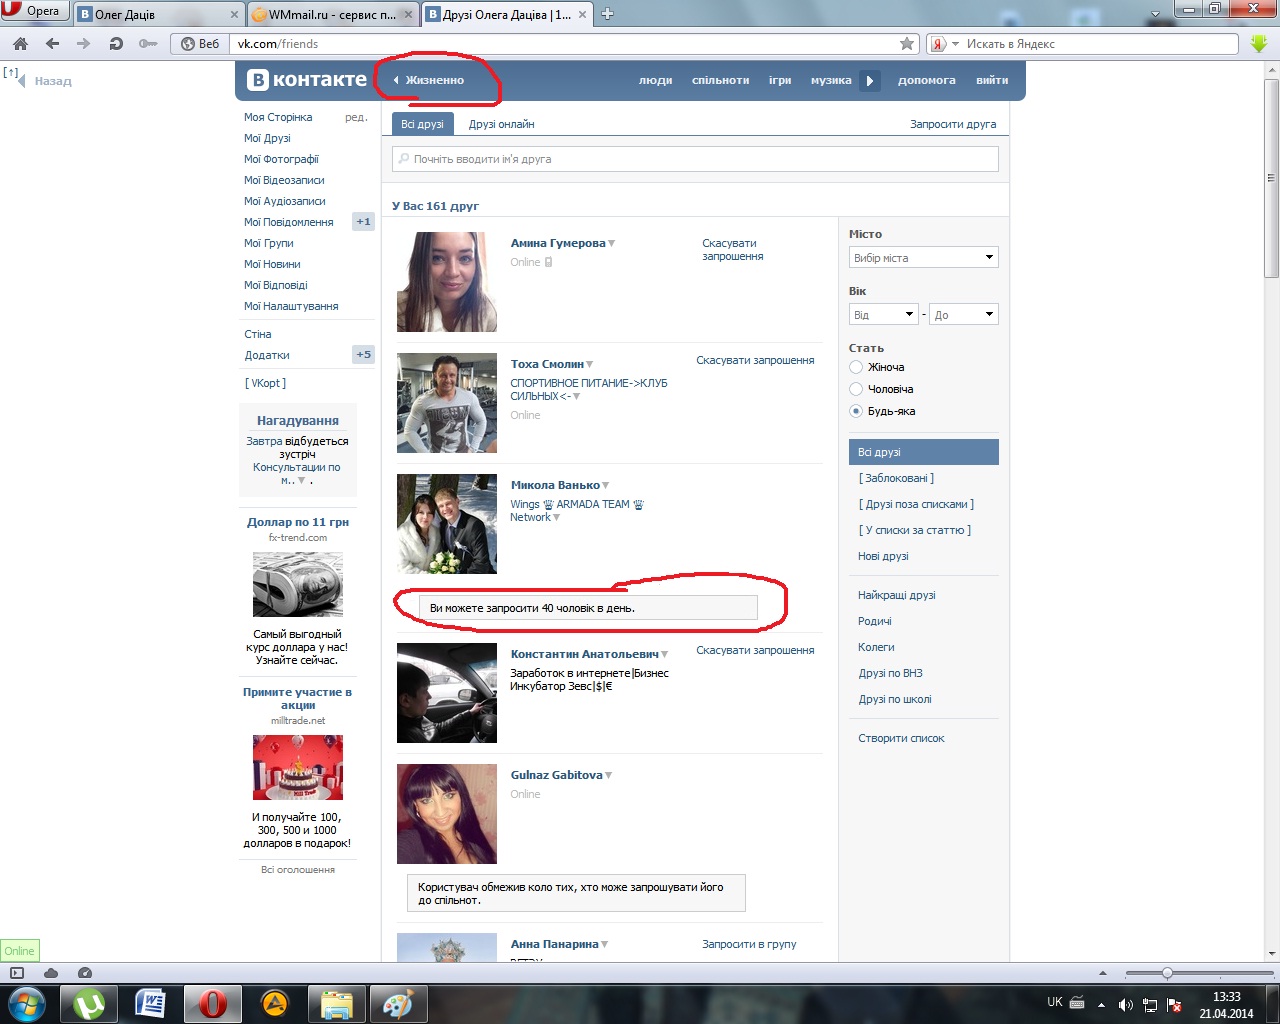Open the Заблоковані friends filter
Viewport: 1280px width, 1024px height.
tap(896, 478)
